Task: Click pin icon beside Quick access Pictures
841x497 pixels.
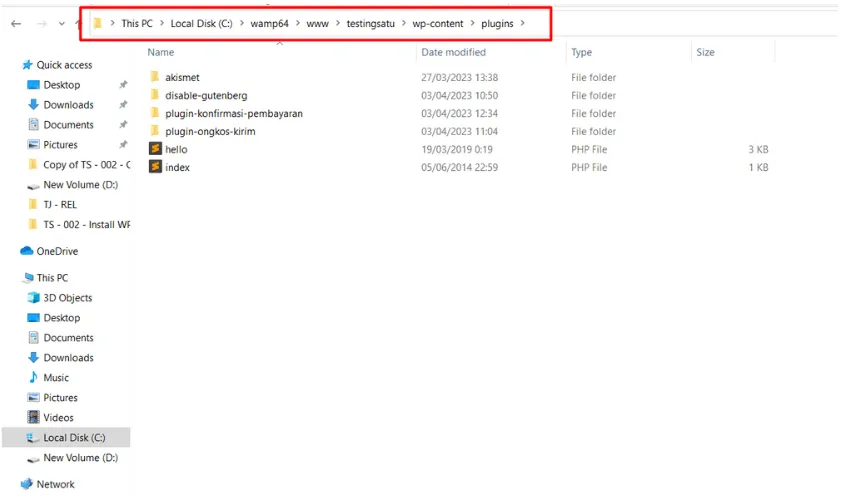Action: pos(123,145)
